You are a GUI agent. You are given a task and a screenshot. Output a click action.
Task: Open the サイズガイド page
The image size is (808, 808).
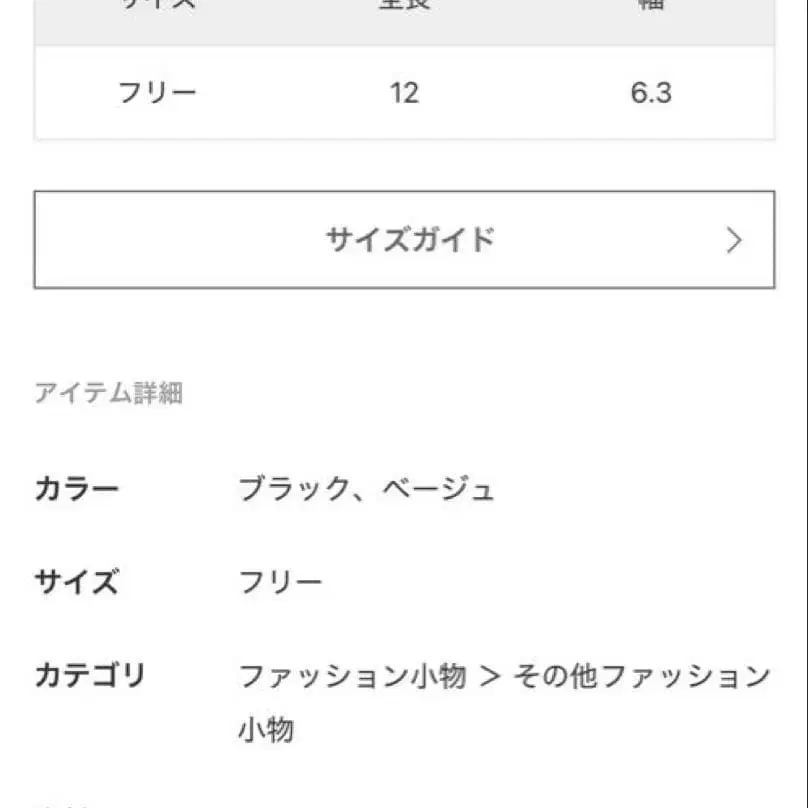(x=404, y=239)
